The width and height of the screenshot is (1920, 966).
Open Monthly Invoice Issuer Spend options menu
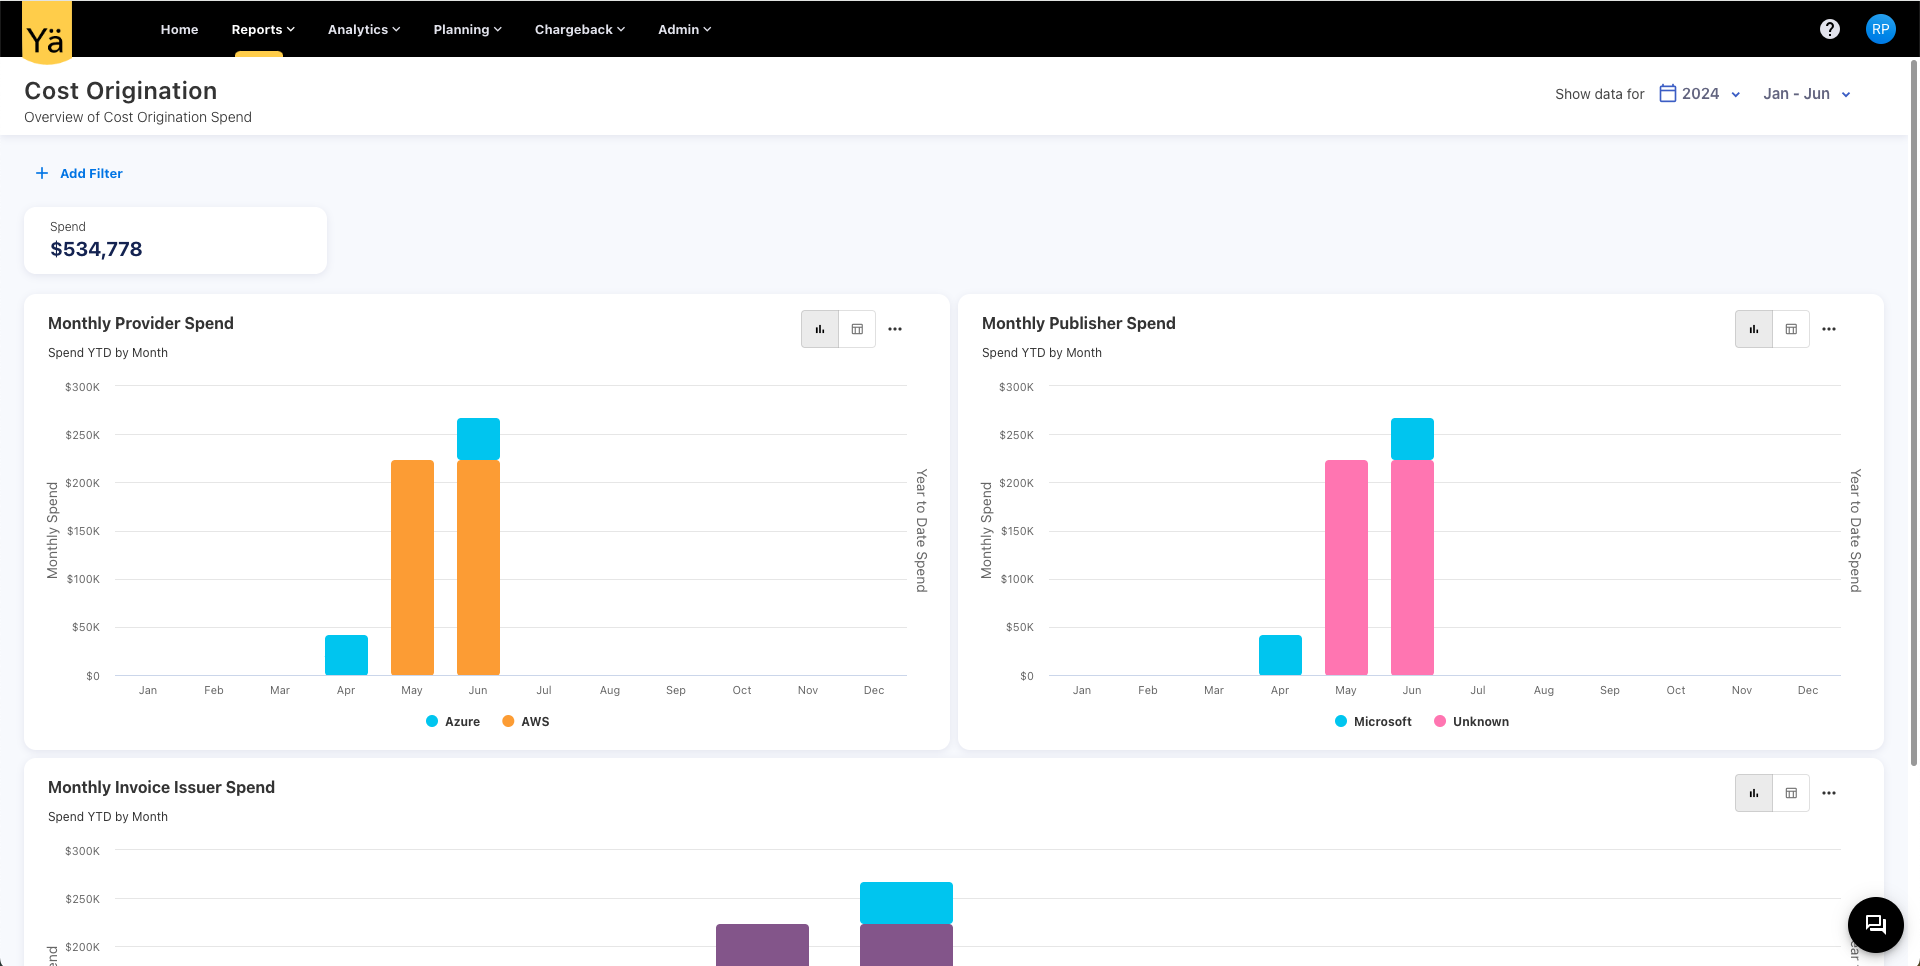(x=1828, y=793)
